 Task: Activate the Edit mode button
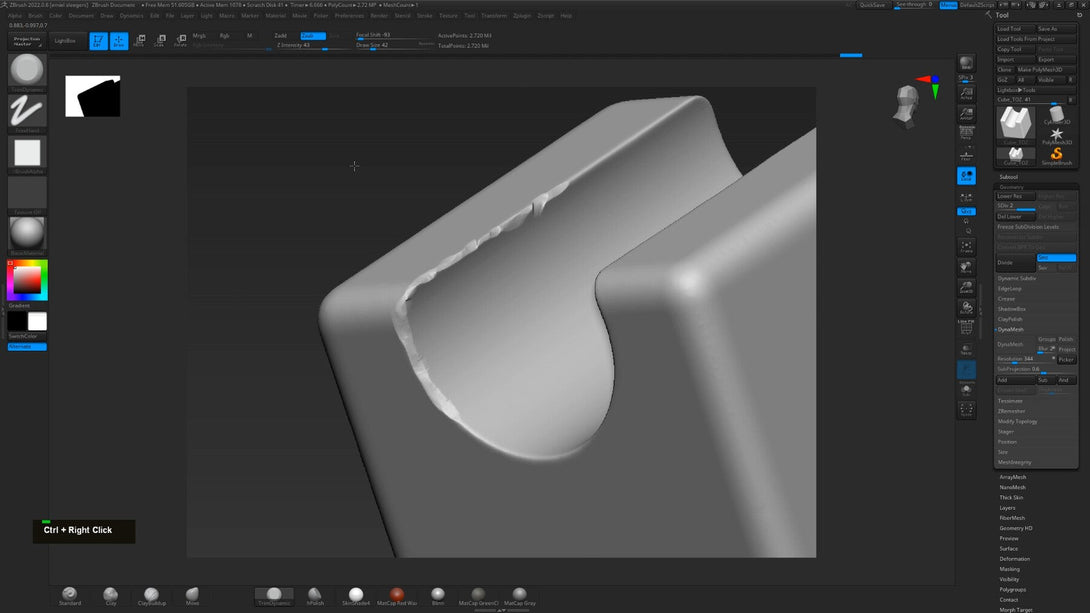(98, 41)
